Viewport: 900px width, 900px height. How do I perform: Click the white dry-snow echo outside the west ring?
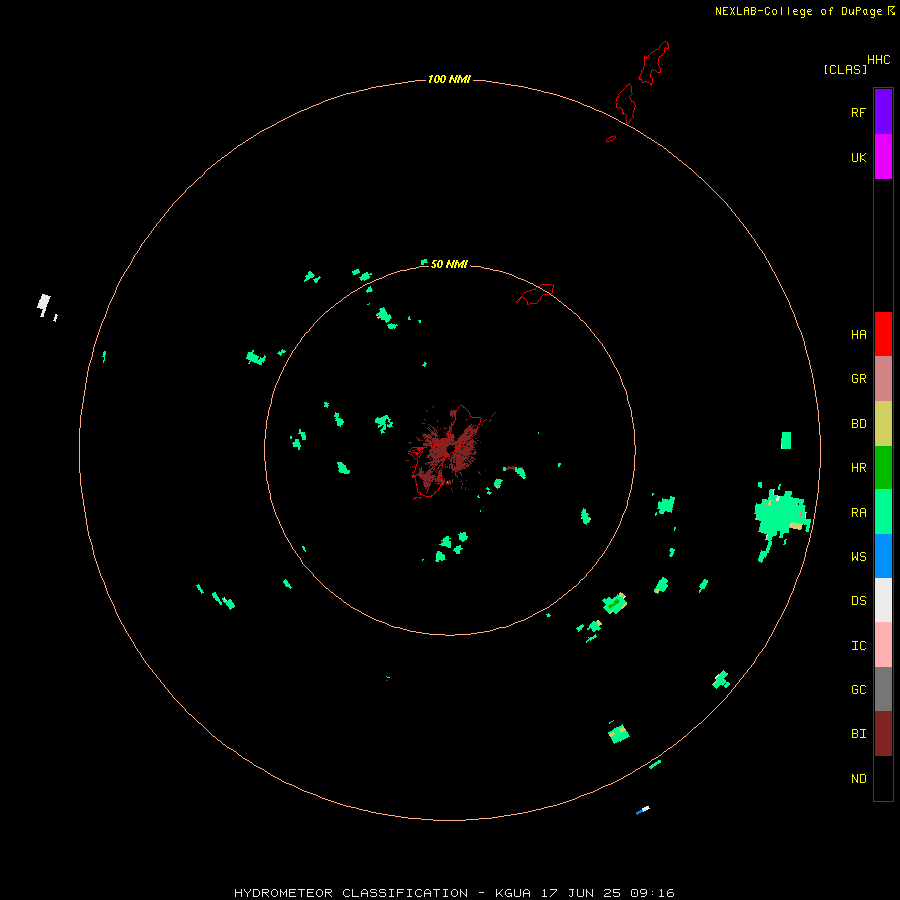44,304
